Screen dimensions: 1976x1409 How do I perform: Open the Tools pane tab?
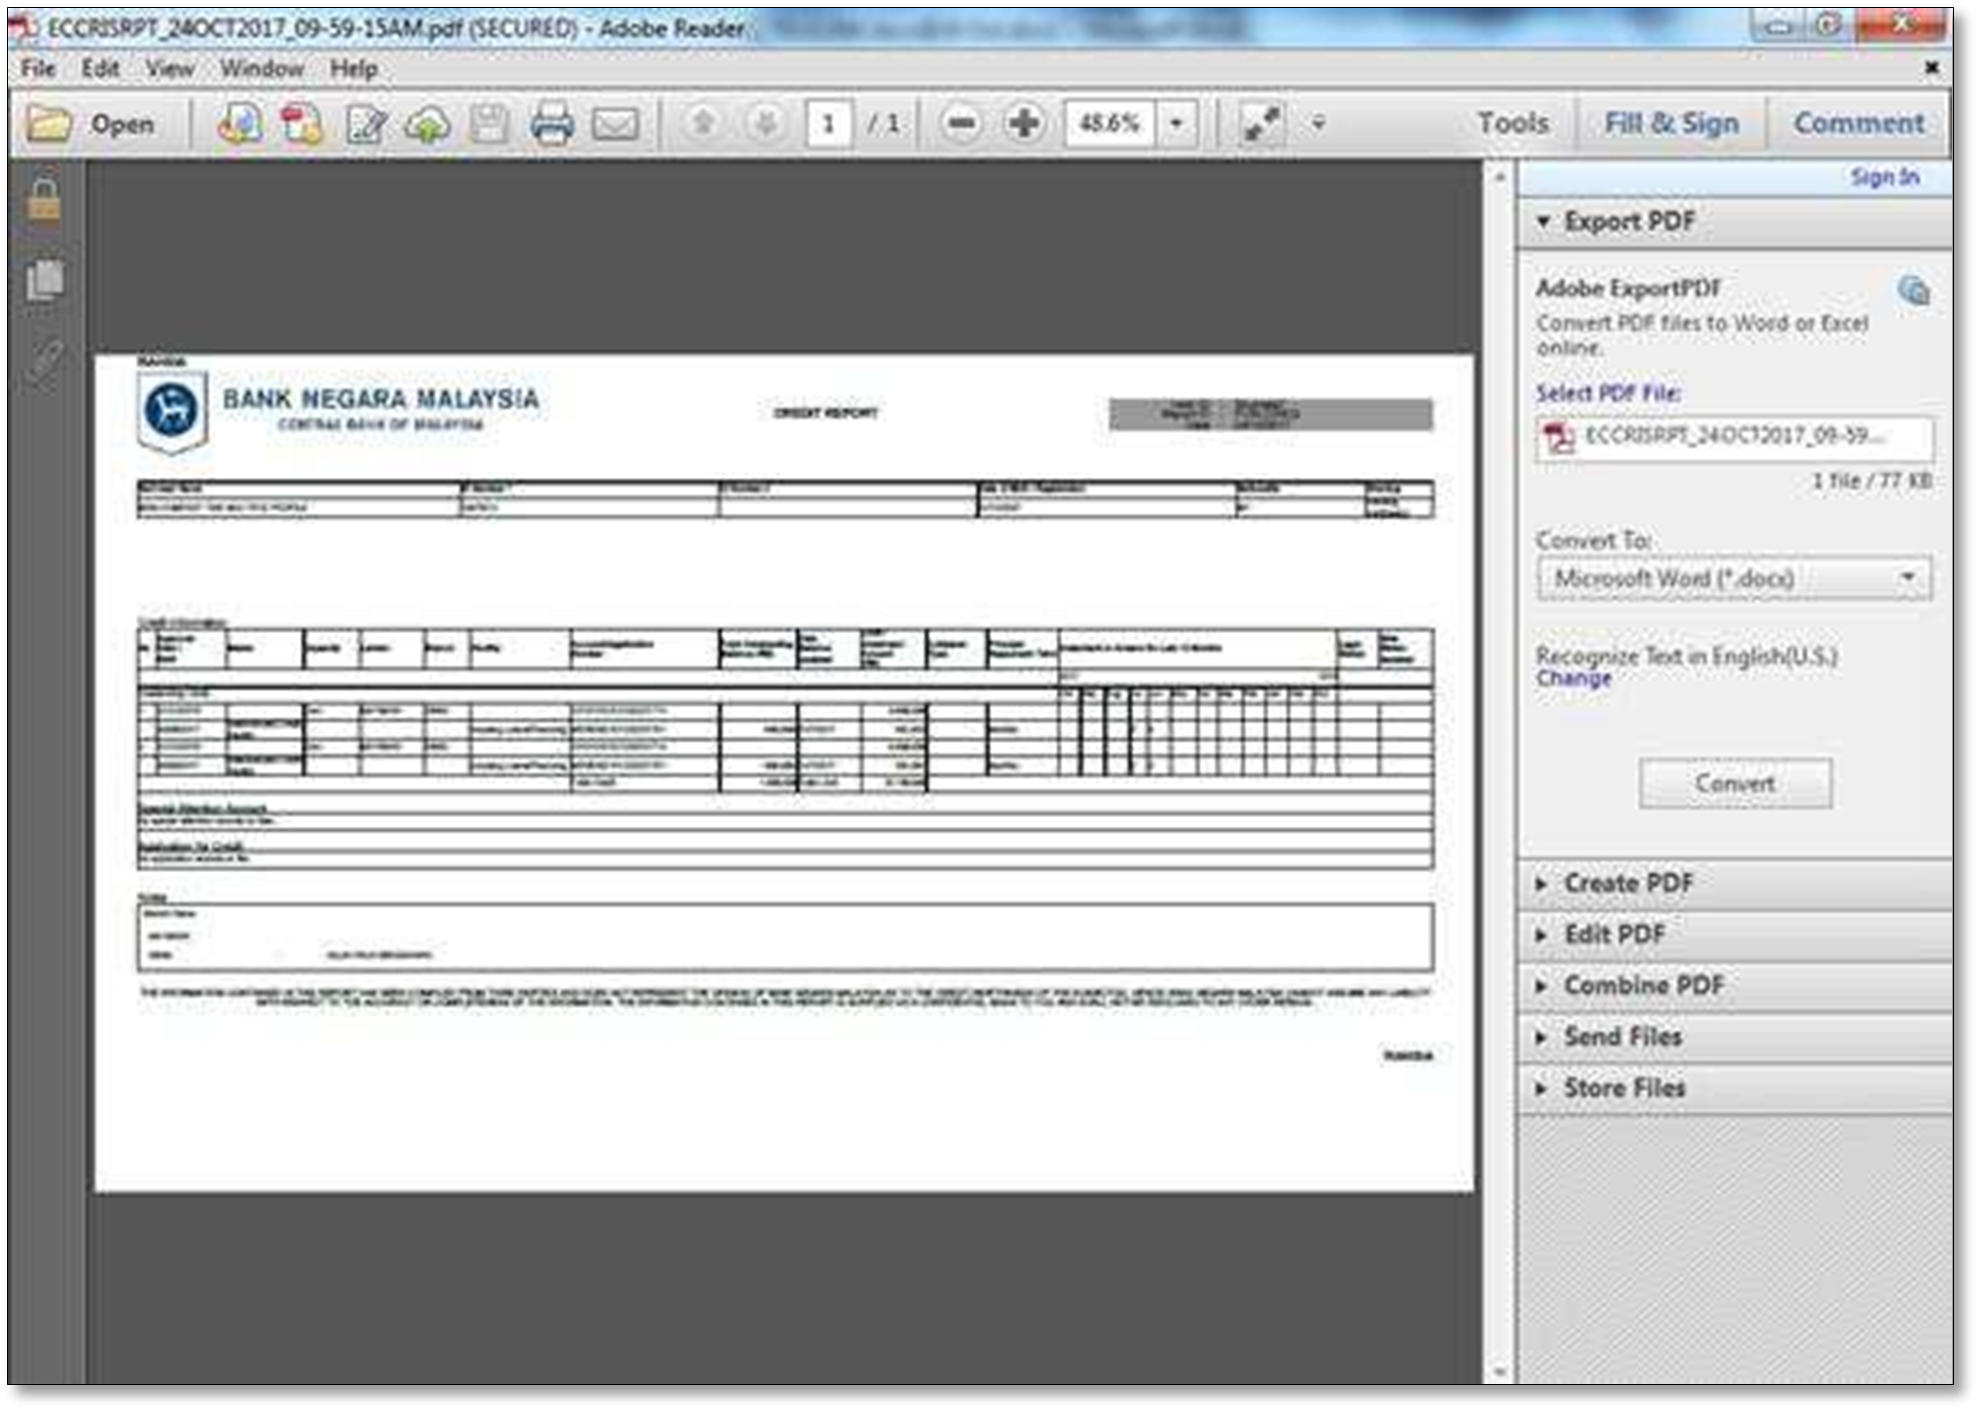tap(1513, 123)
